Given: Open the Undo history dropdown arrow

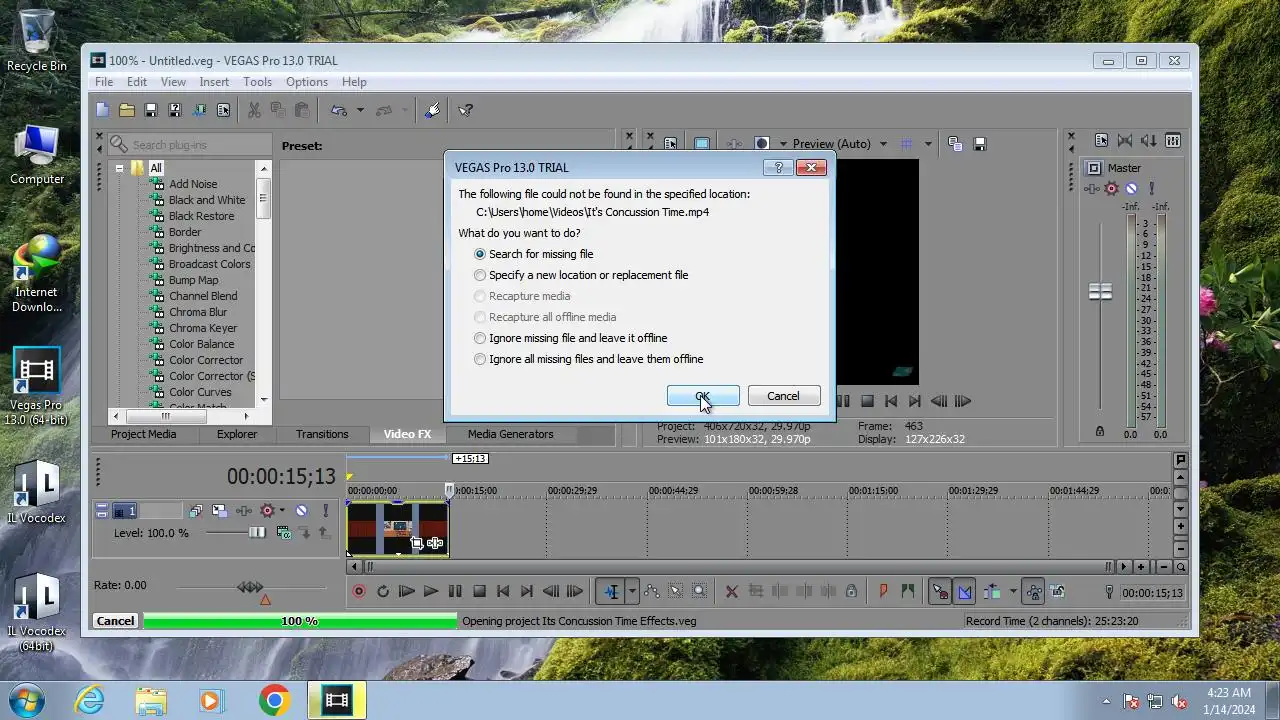Looking at the screenshot, I should (360, 110).
